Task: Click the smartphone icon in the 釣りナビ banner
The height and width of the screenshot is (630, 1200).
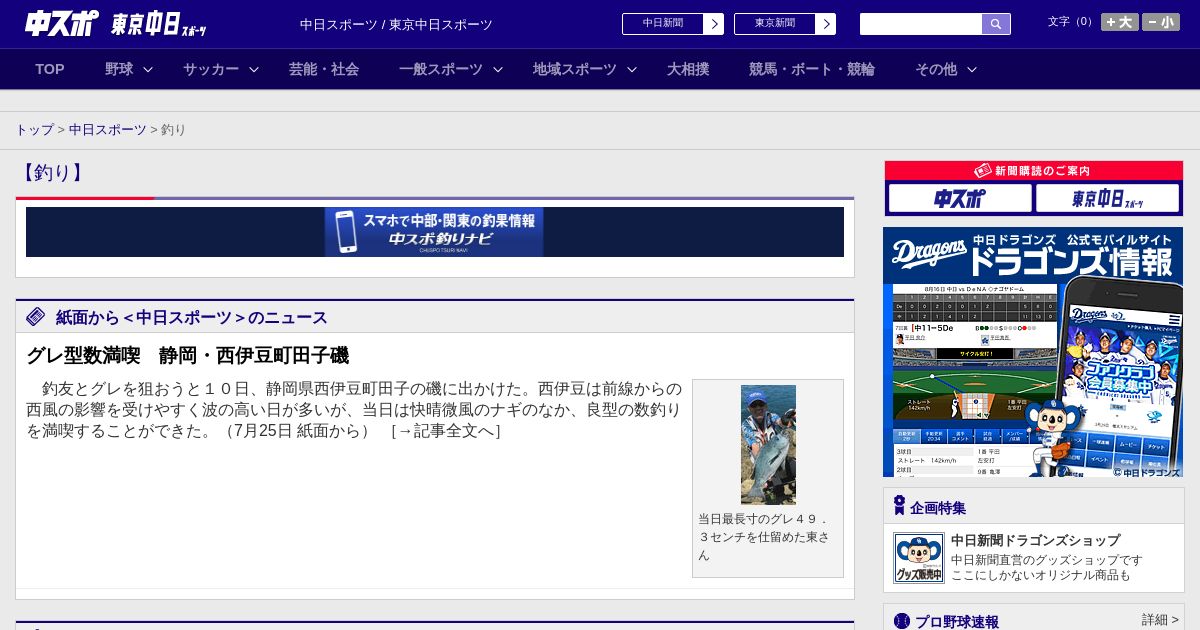Action: pos(347,232)
